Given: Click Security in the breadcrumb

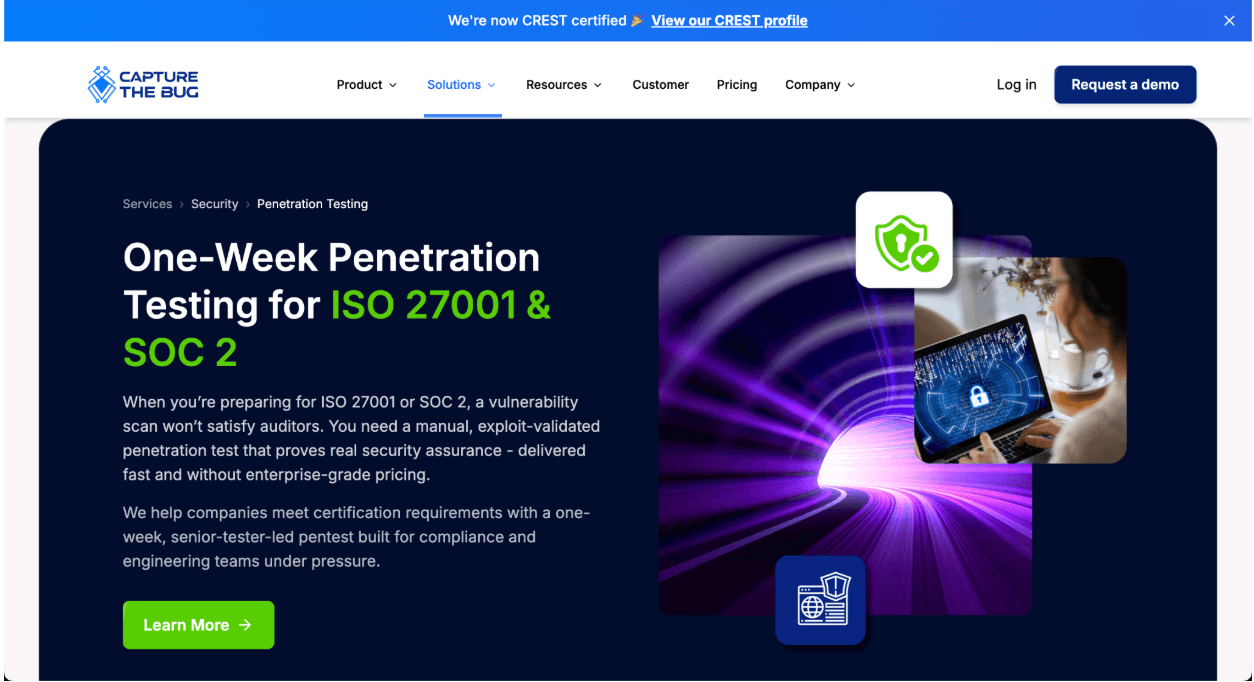Looking at the screenshot, I should (214, 204).
